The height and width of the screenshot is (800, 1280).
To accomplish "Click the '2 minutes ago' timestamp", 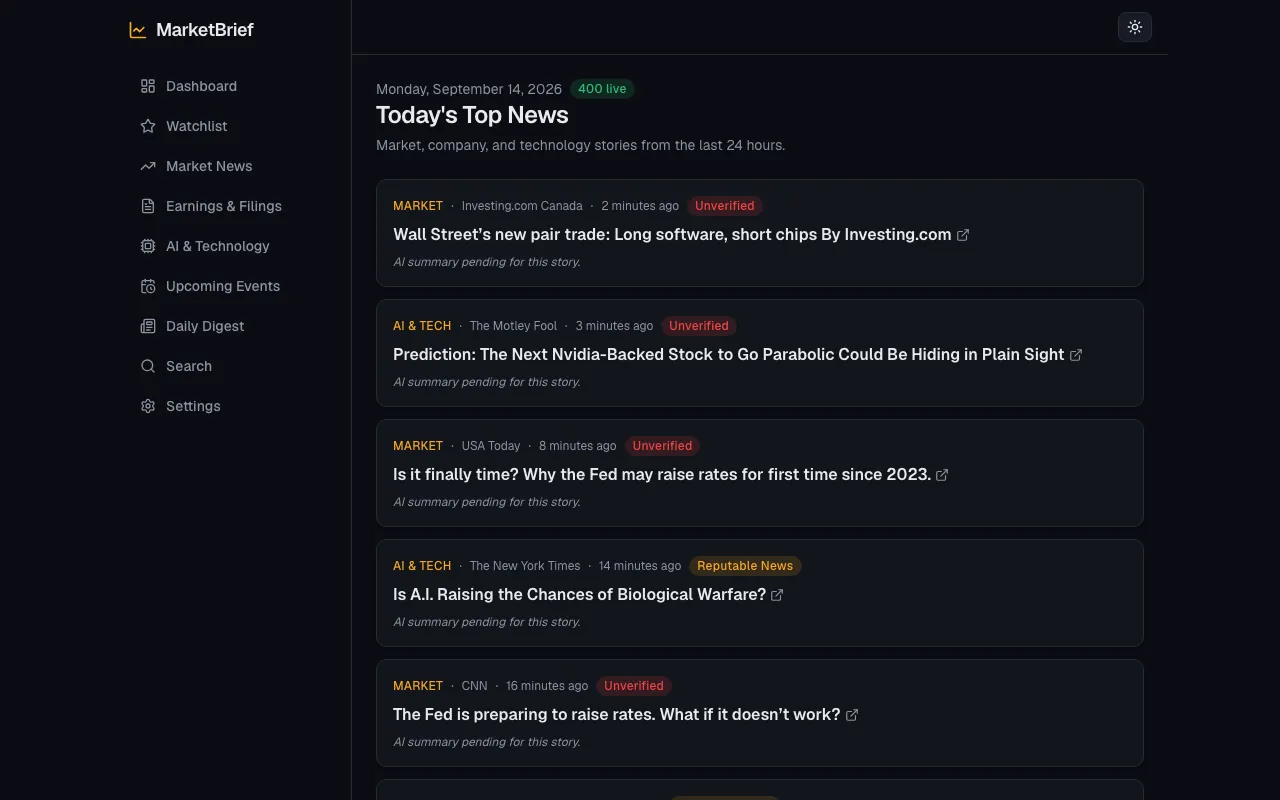I will click(x=640, y=206).
